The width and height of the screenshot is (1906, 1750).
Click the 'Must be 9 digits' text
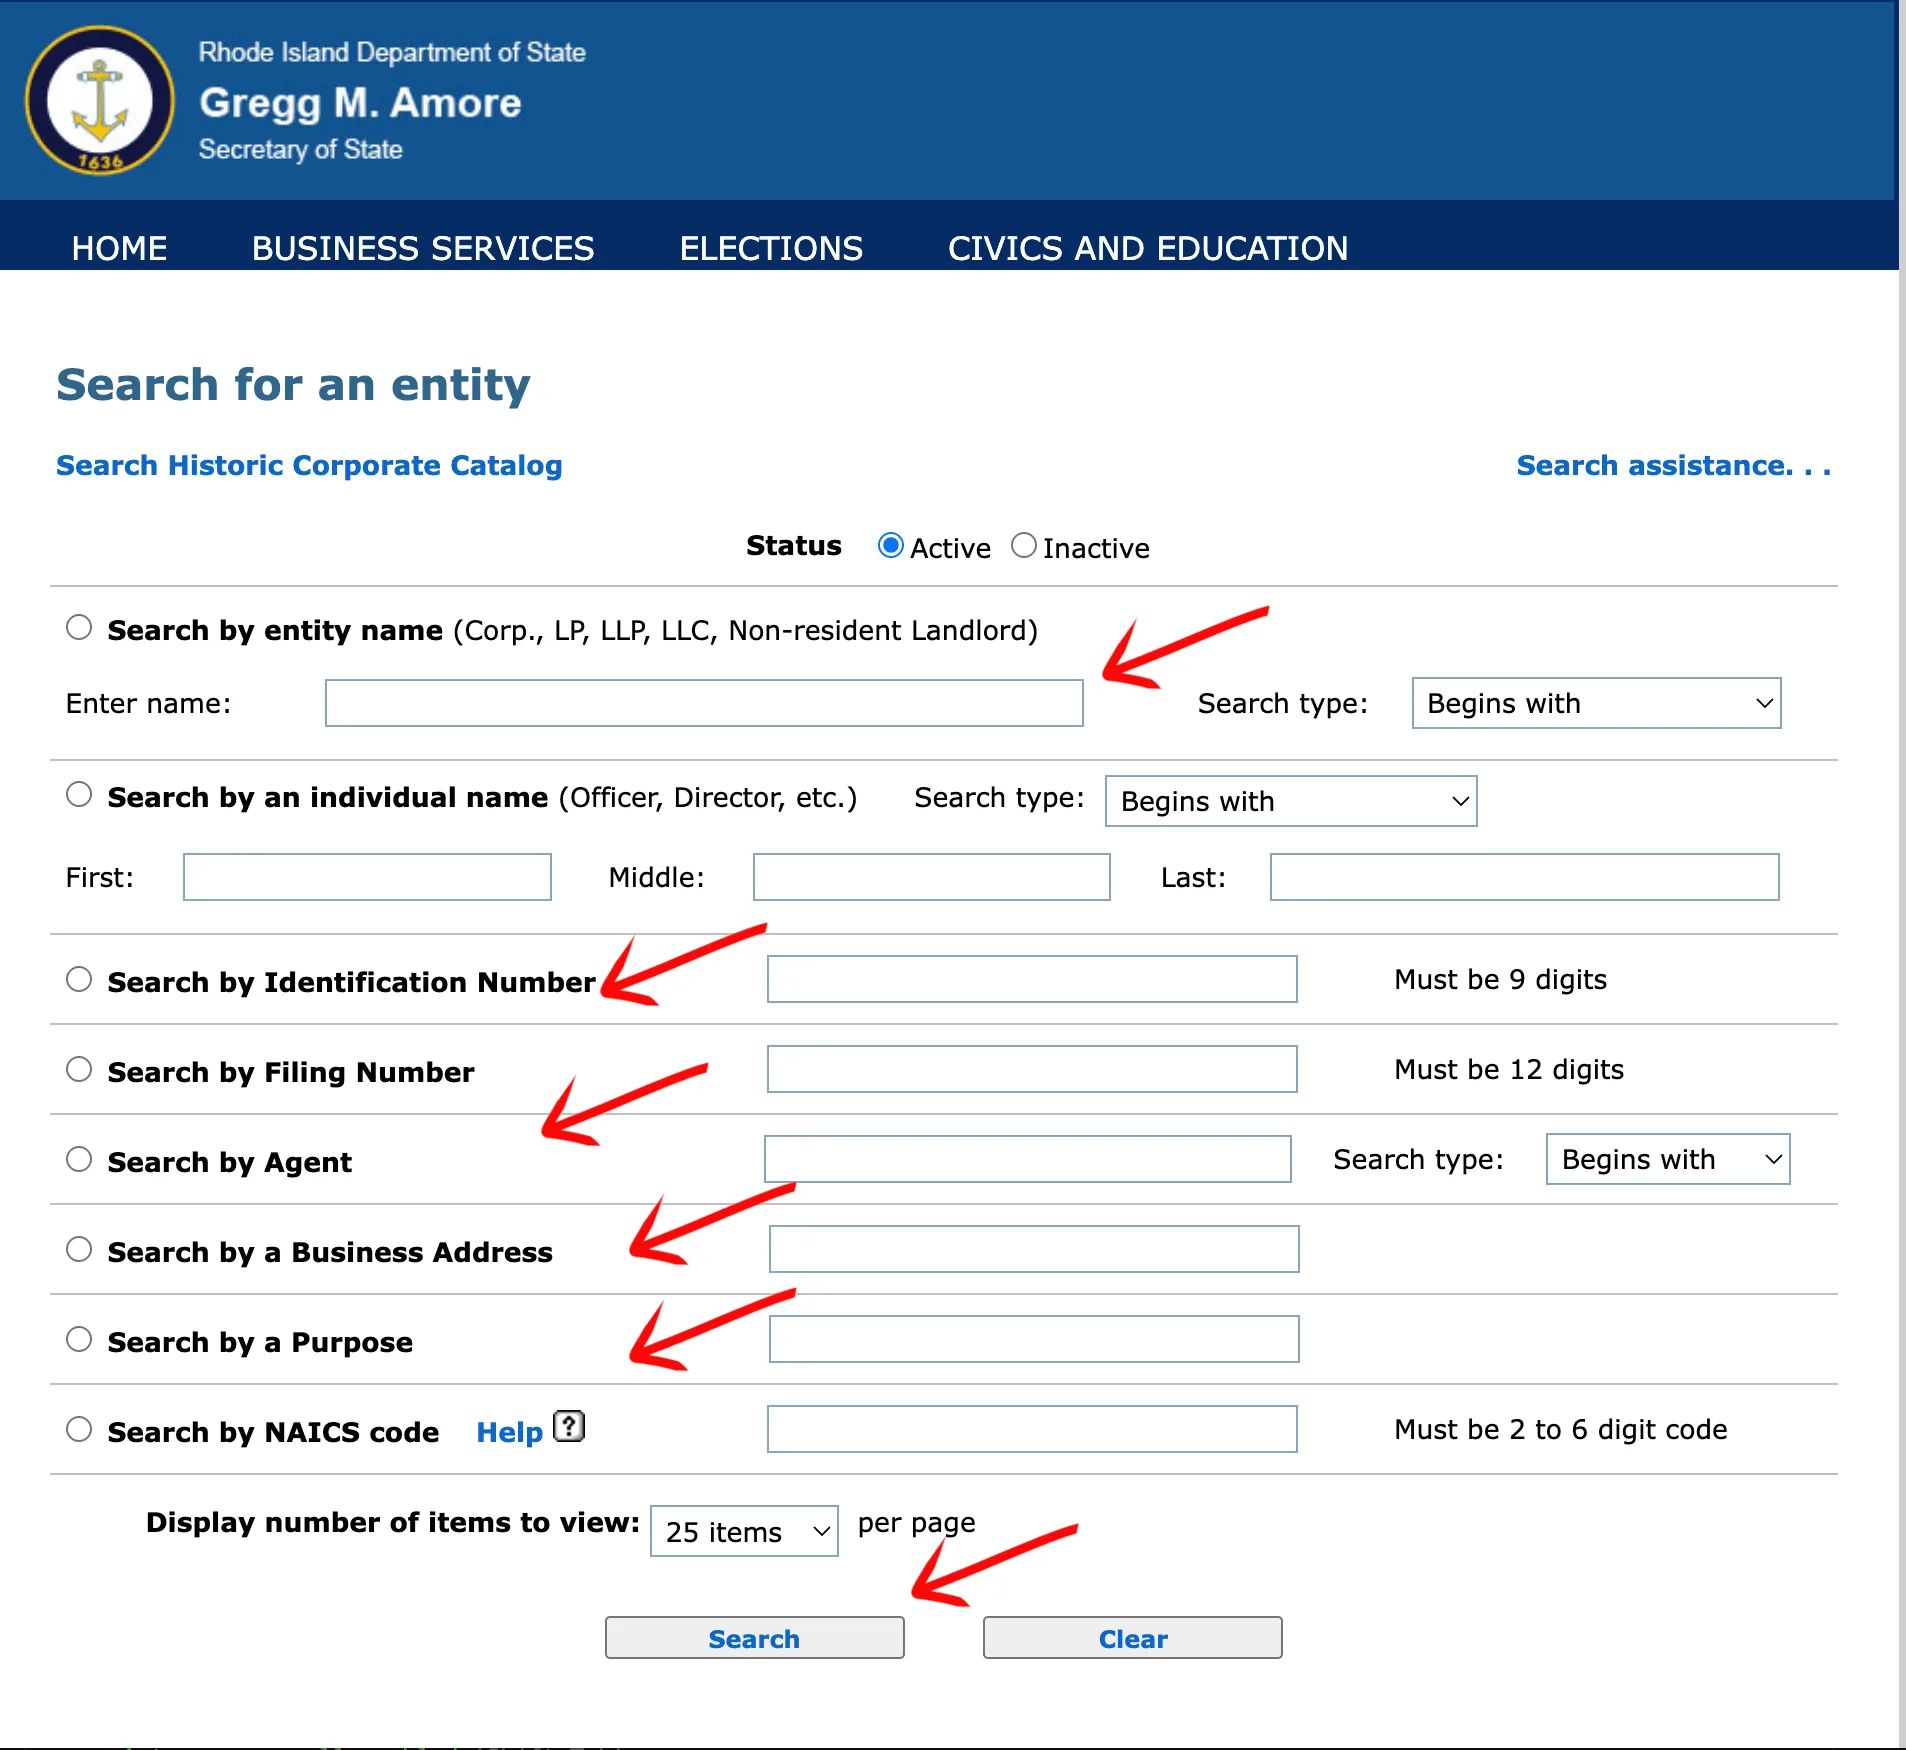[1500, 979]
